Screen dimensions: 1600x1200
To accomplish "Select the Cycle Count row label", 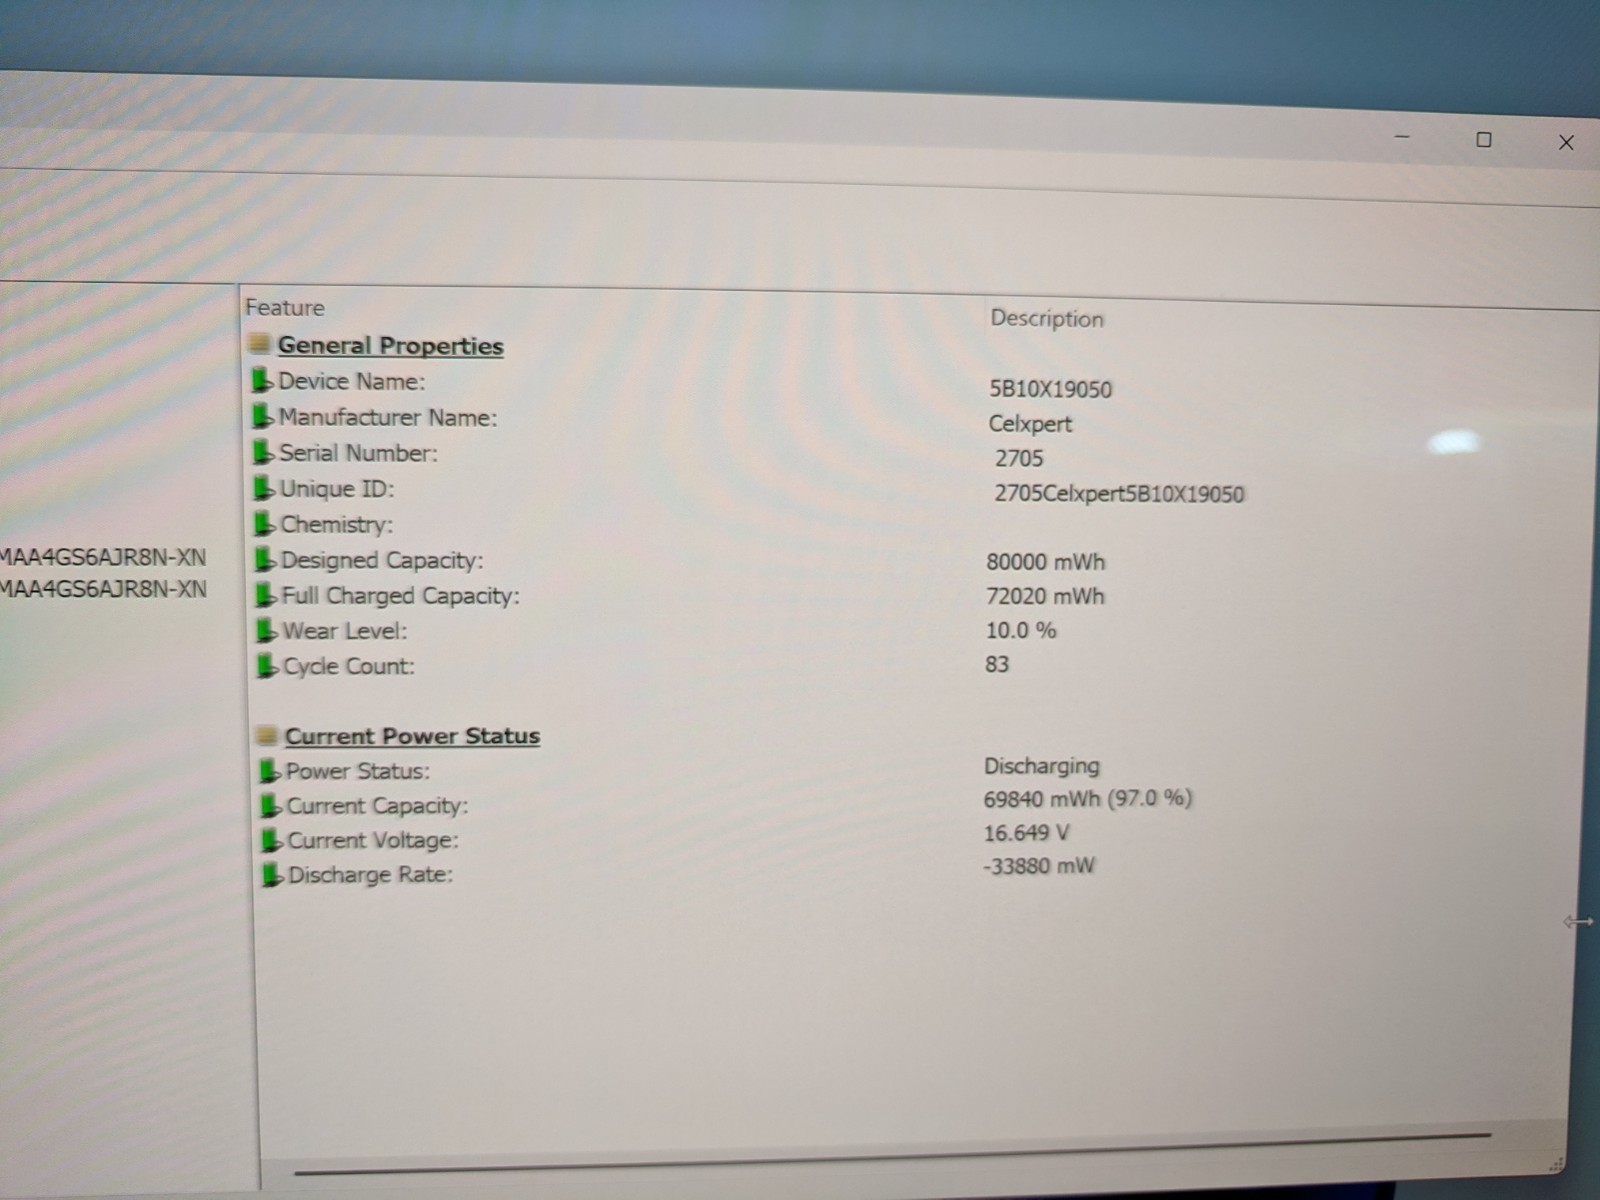I will coord(349,666).
